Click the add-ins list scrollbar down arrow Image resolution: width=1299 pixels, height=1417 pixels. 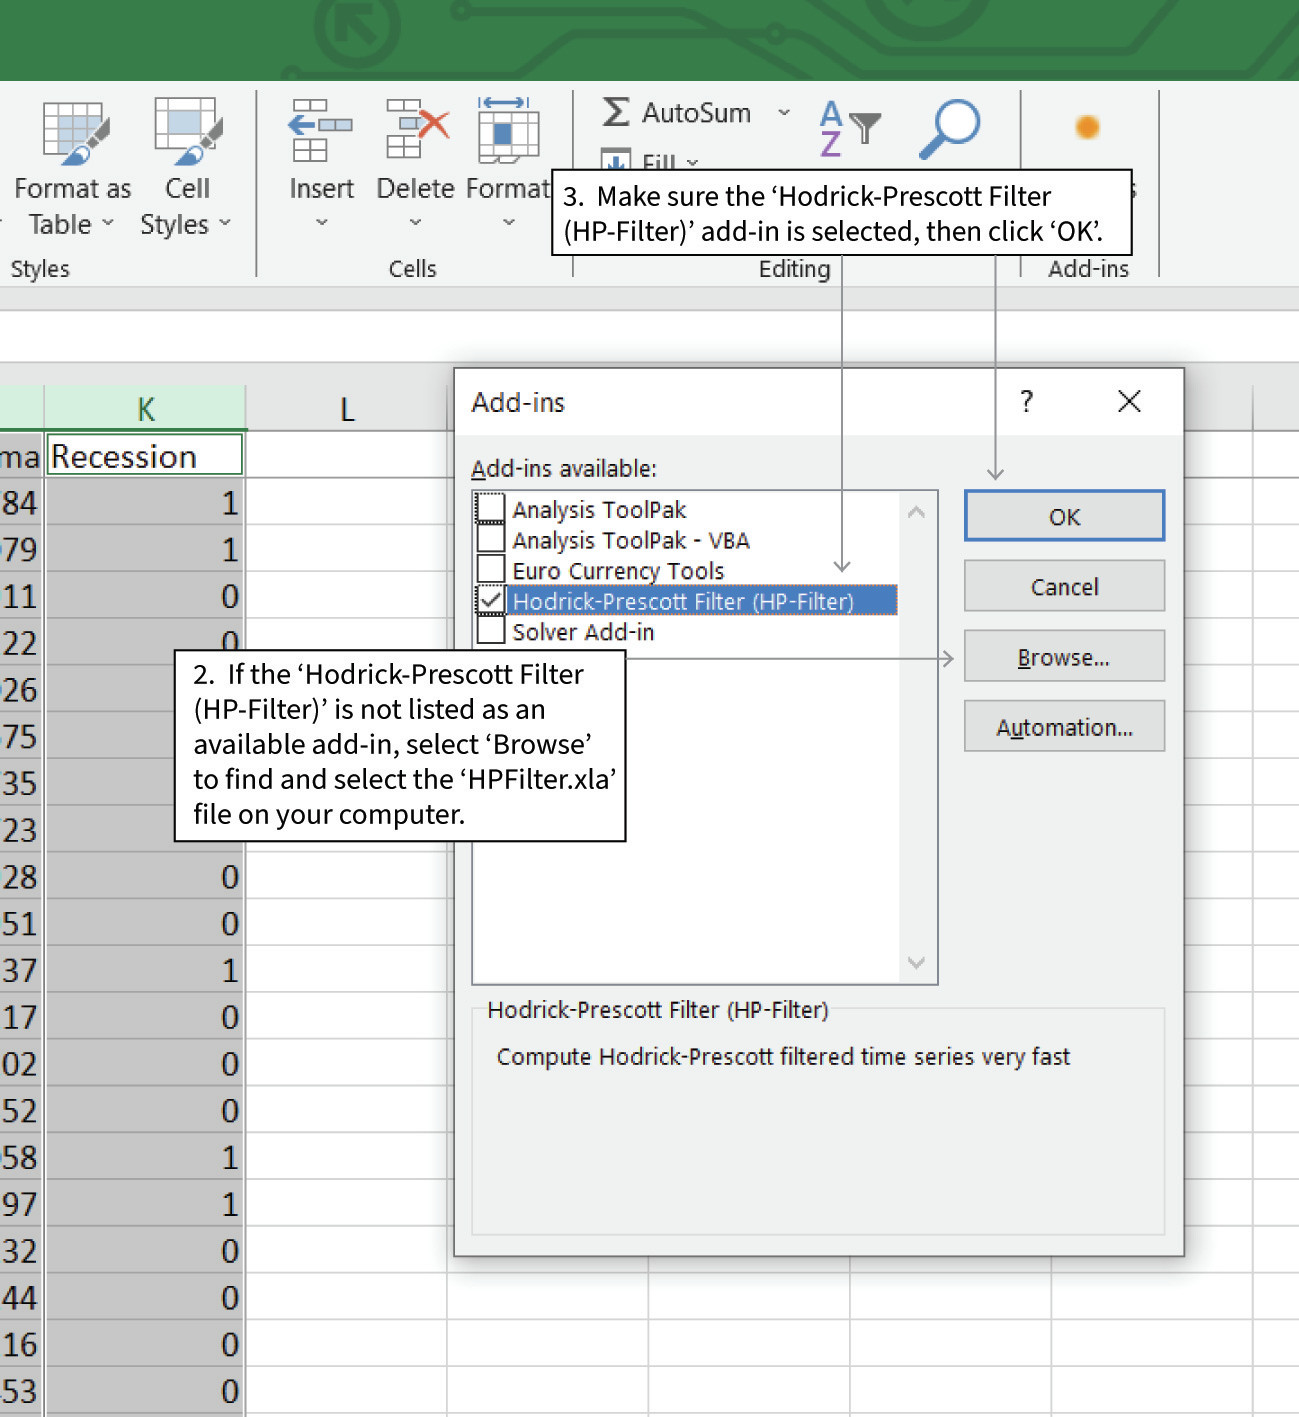[915, 963]
